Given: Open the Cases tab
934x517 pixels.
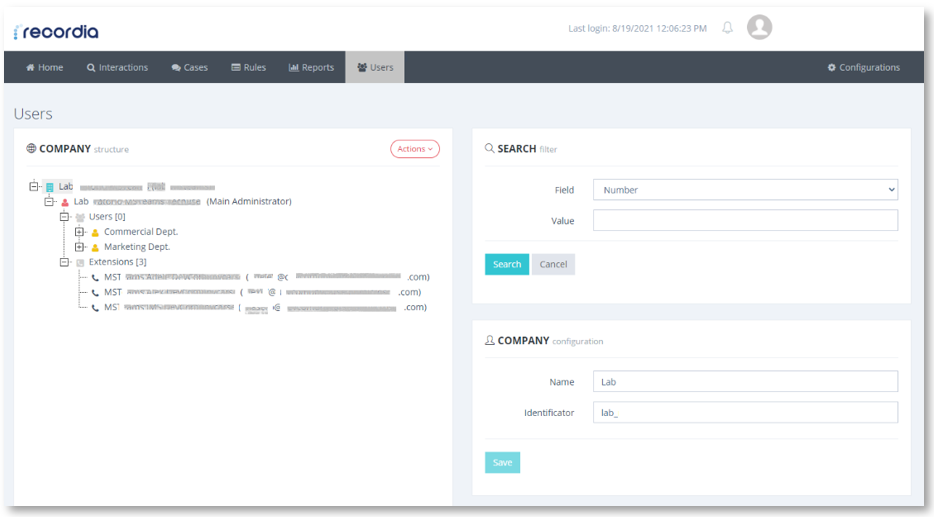Looking at the screenshot, I should click(189, 67).
